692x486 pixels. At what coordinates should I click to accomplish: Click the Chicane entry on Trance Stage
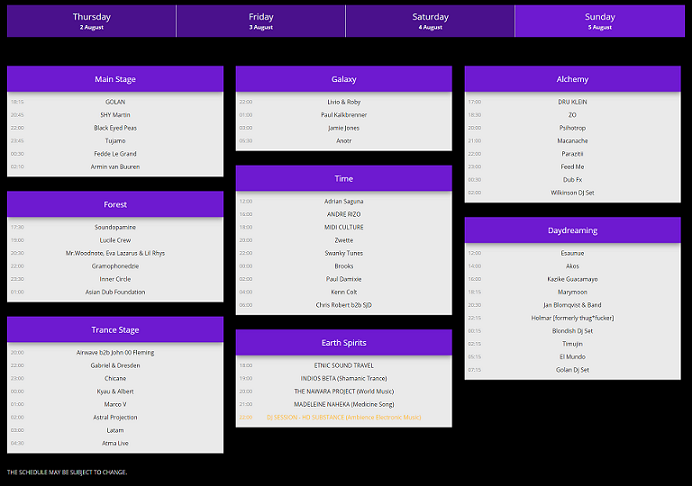coord(115,378)
